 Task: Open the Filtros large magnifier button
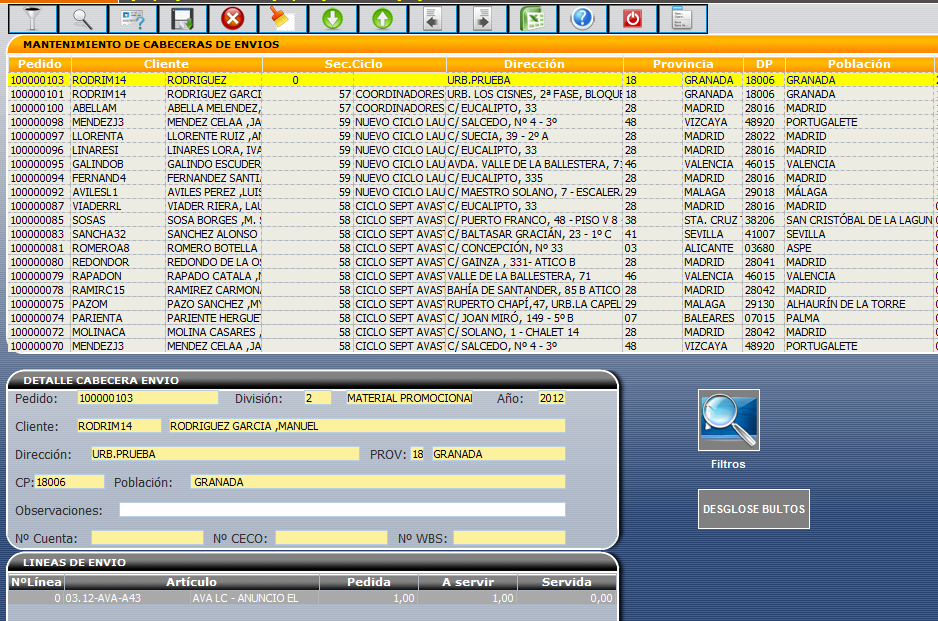pos(728,420)
